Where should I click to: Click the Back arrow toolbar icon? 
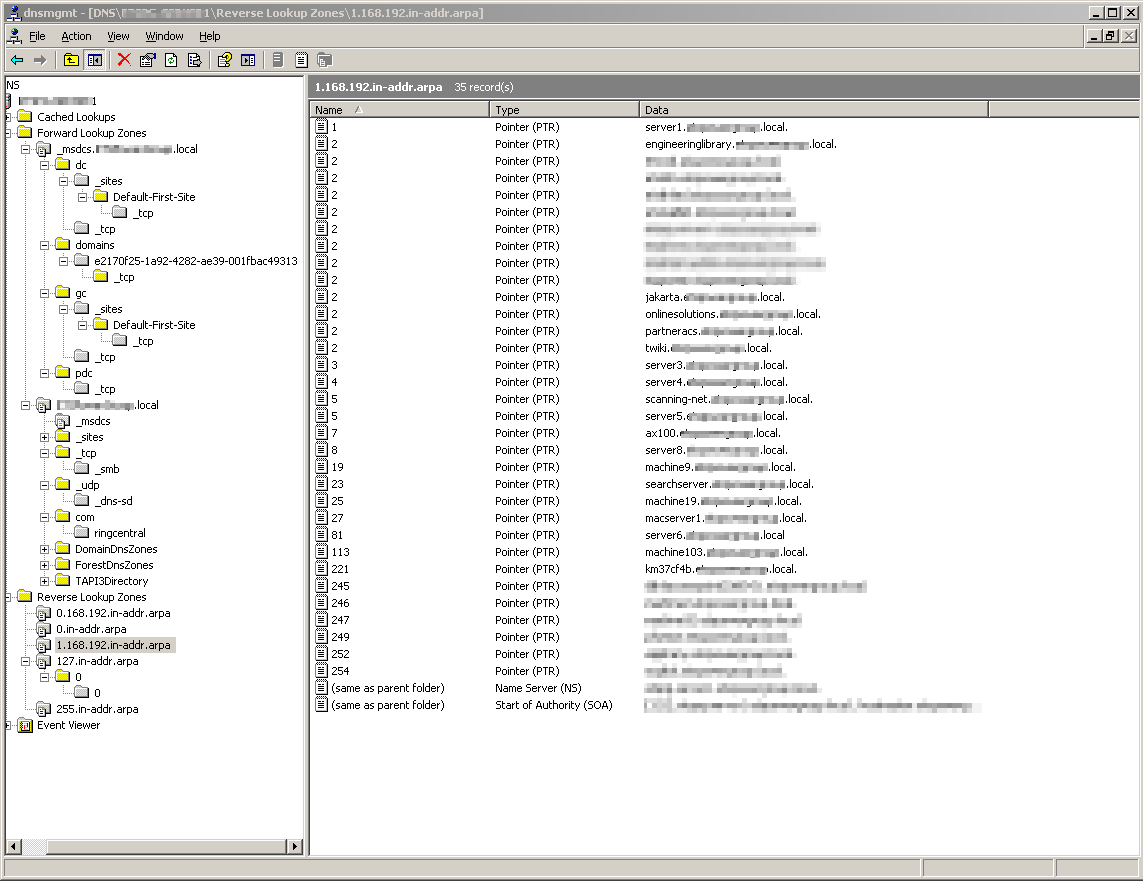coord(16,60)
